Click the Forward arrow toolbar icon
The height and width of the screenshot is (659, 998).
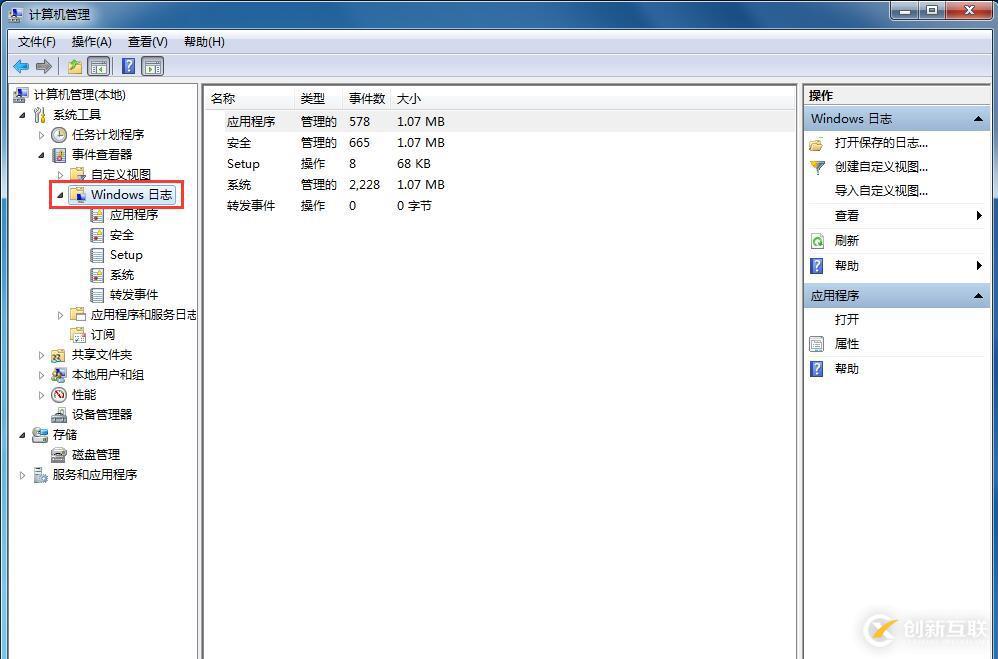44,66
